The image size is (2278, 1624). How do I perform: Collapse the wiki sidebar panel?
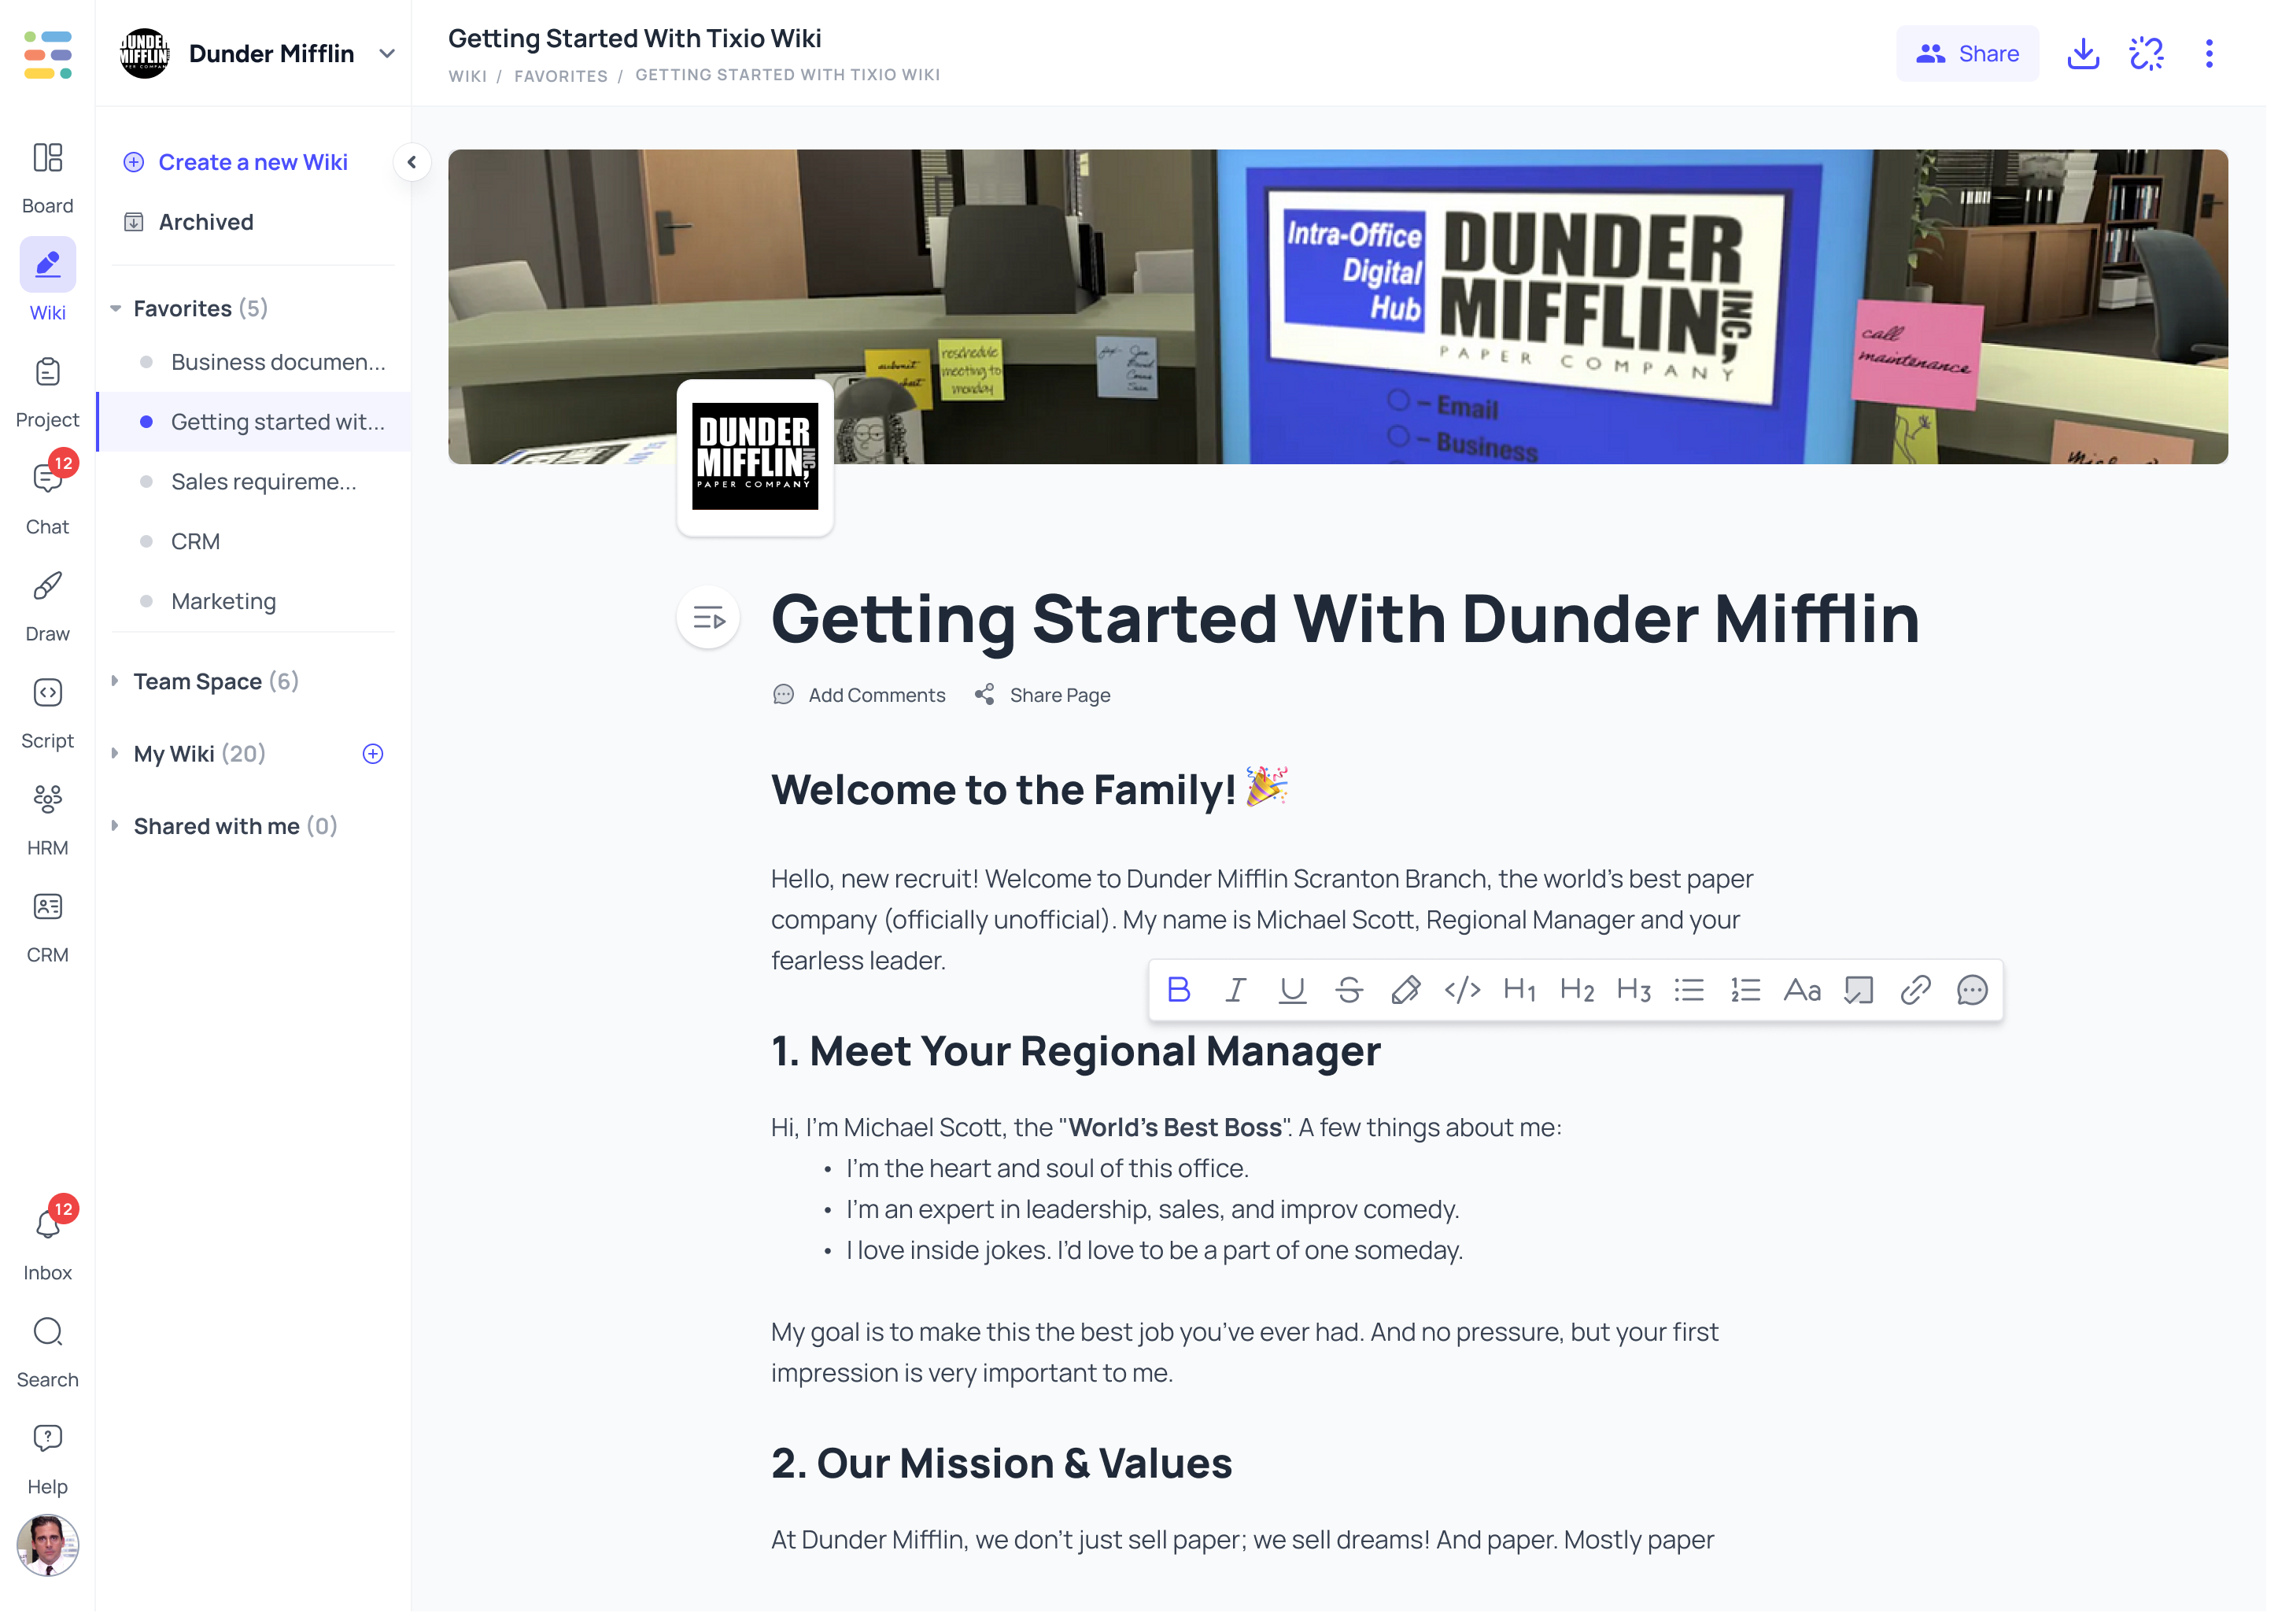[x=411, y=162]
